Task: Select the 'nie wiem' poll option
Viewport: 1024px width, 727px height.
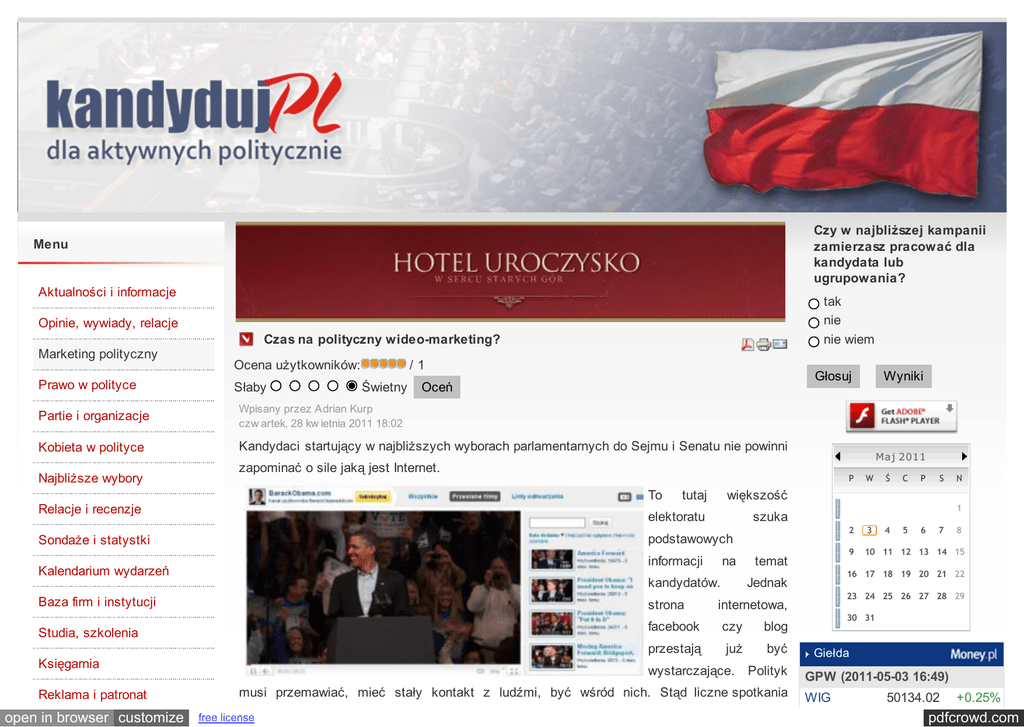Action: coord(814,341)
